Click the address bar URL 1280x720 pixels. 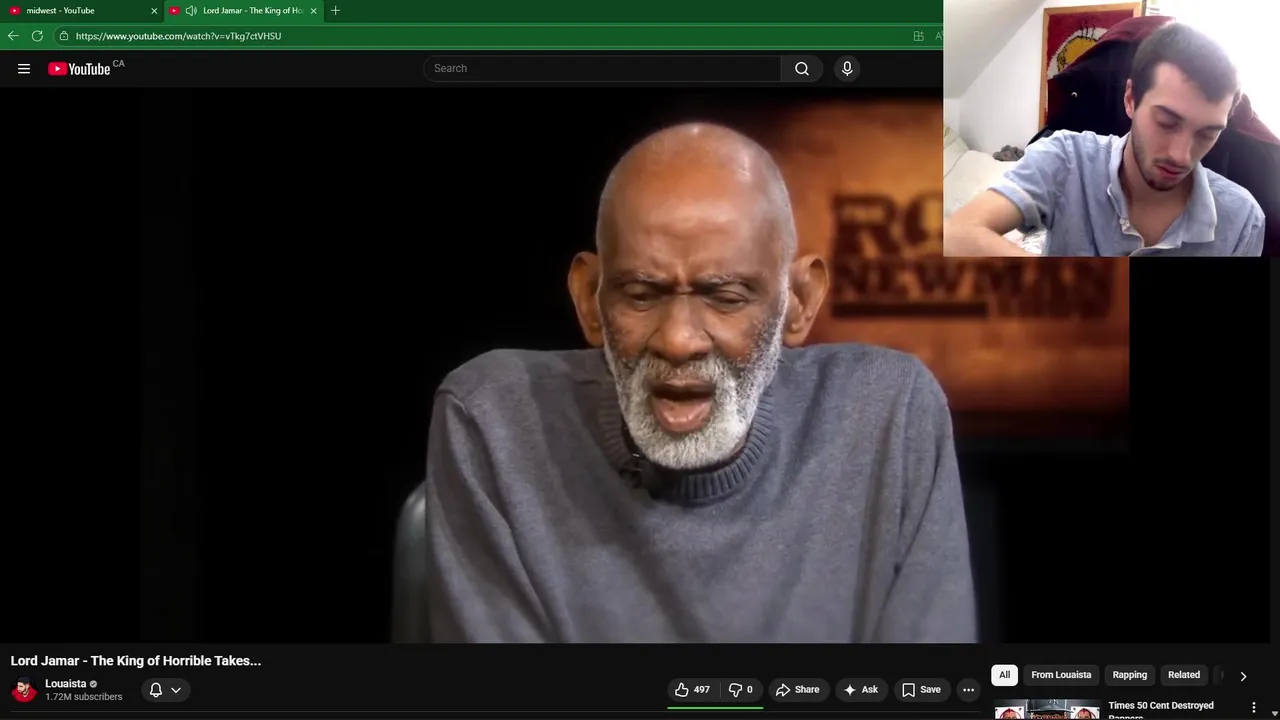[x=178, y=36]
